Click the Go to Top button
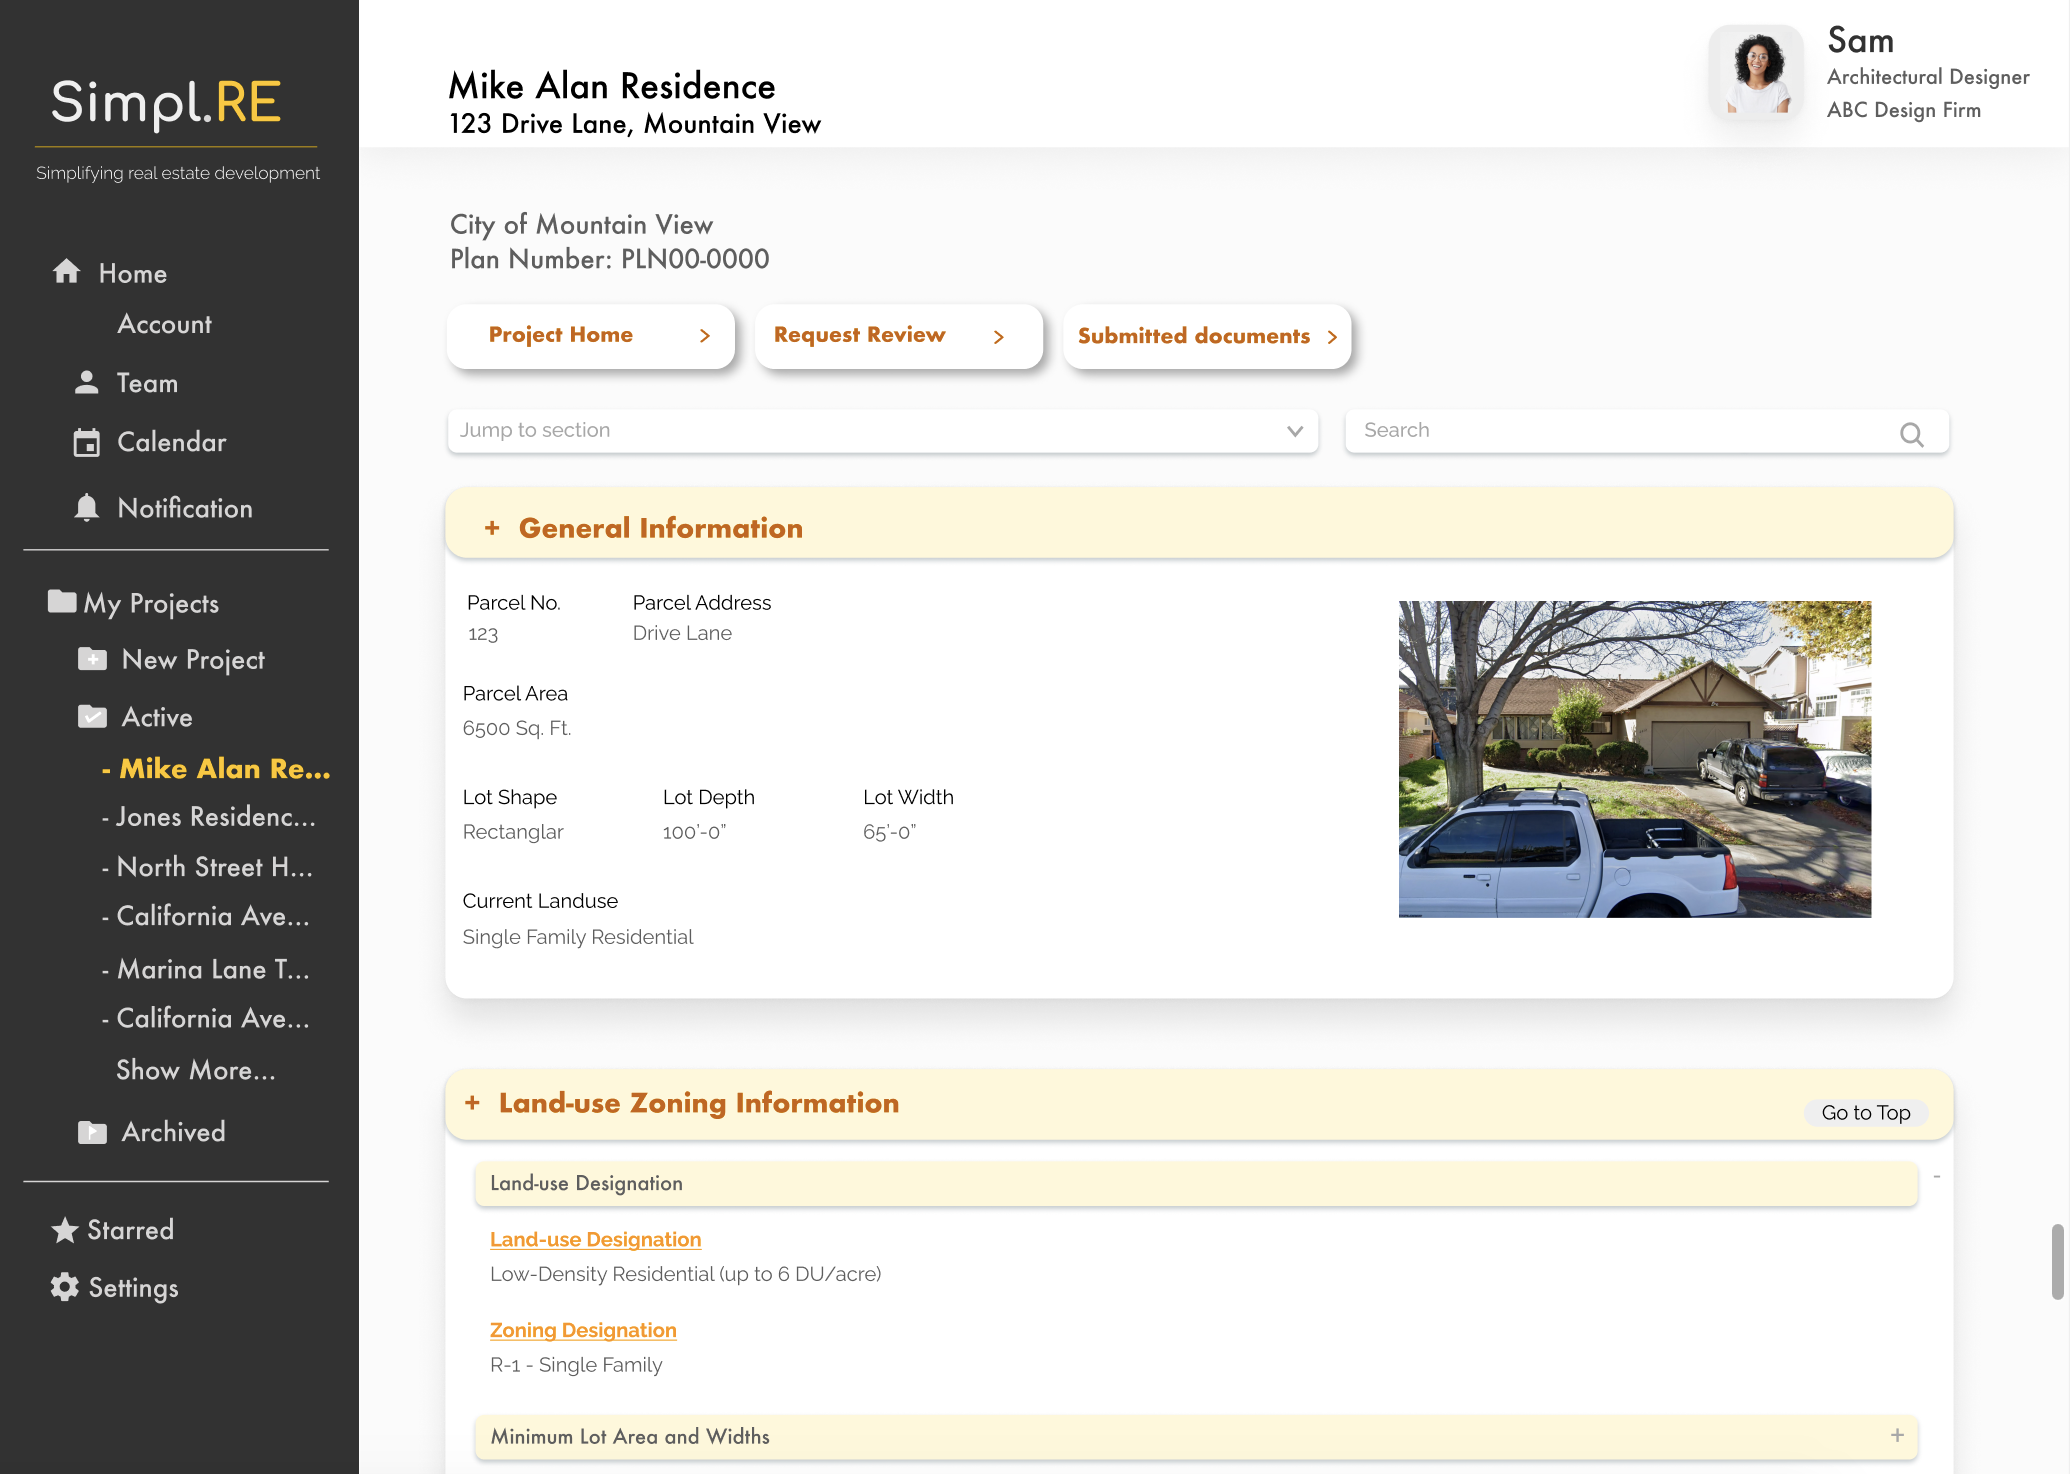This screenshot has height=1474, width=2070. click(x=1866, y=1113)
